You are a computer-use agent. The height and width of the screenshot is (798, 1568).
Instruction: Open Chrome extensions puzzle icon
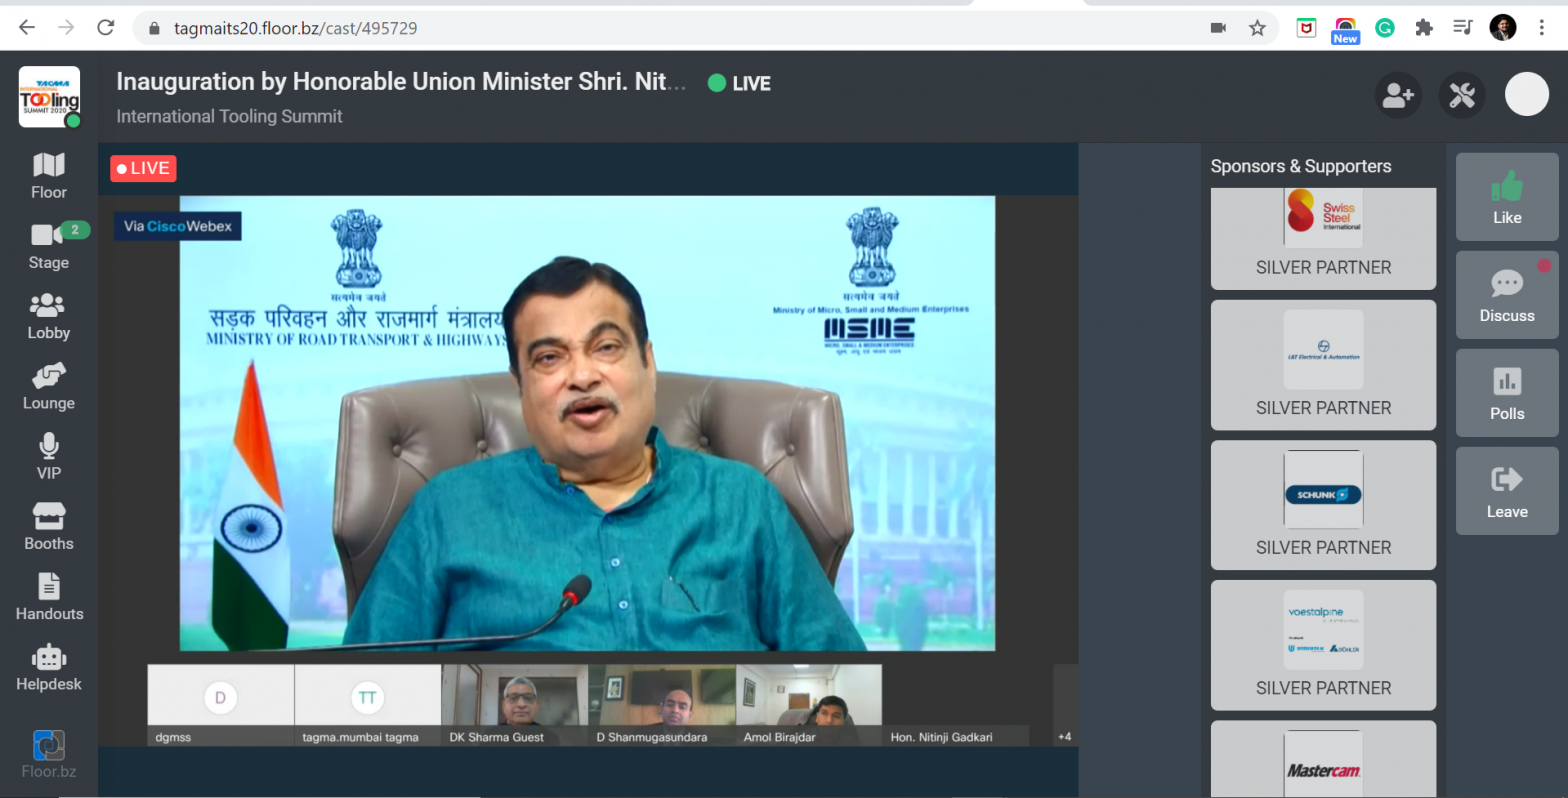tap(1423, 28)
